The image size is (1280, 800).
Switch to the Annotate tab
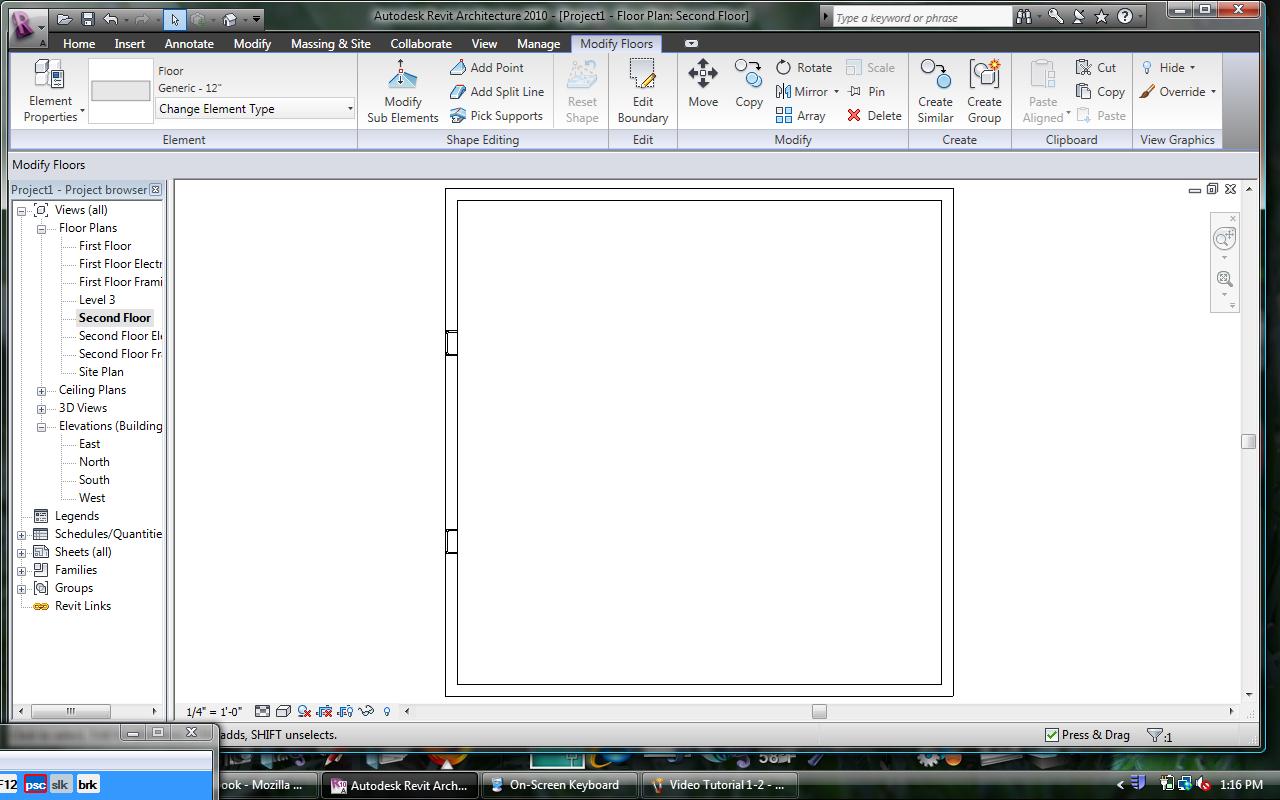pos(189,44)
